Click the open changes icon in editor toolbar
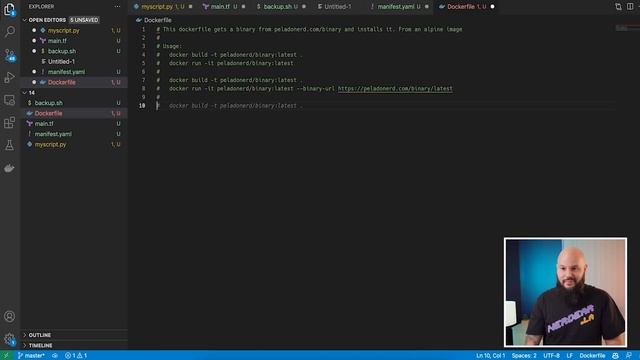The width and height of the screenshot is (640, 360). tap(618, 7)
